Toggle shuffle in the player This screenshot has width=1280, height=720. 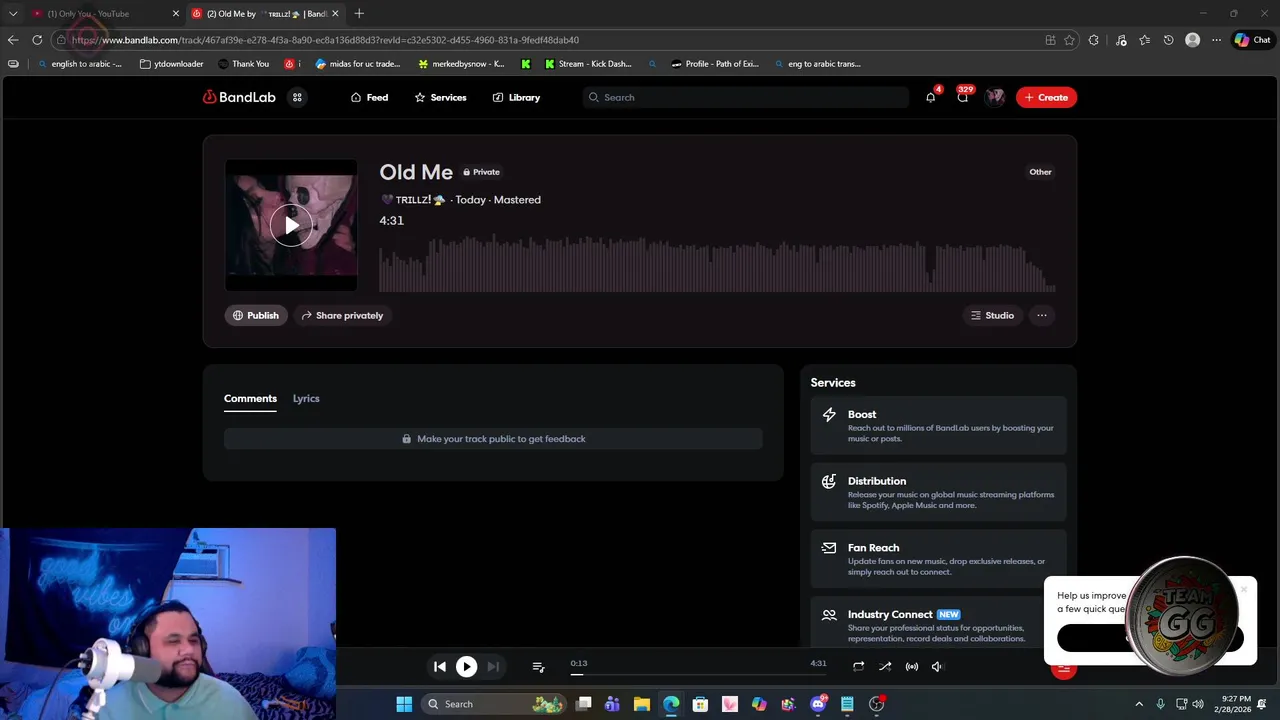tap(885, 667)
